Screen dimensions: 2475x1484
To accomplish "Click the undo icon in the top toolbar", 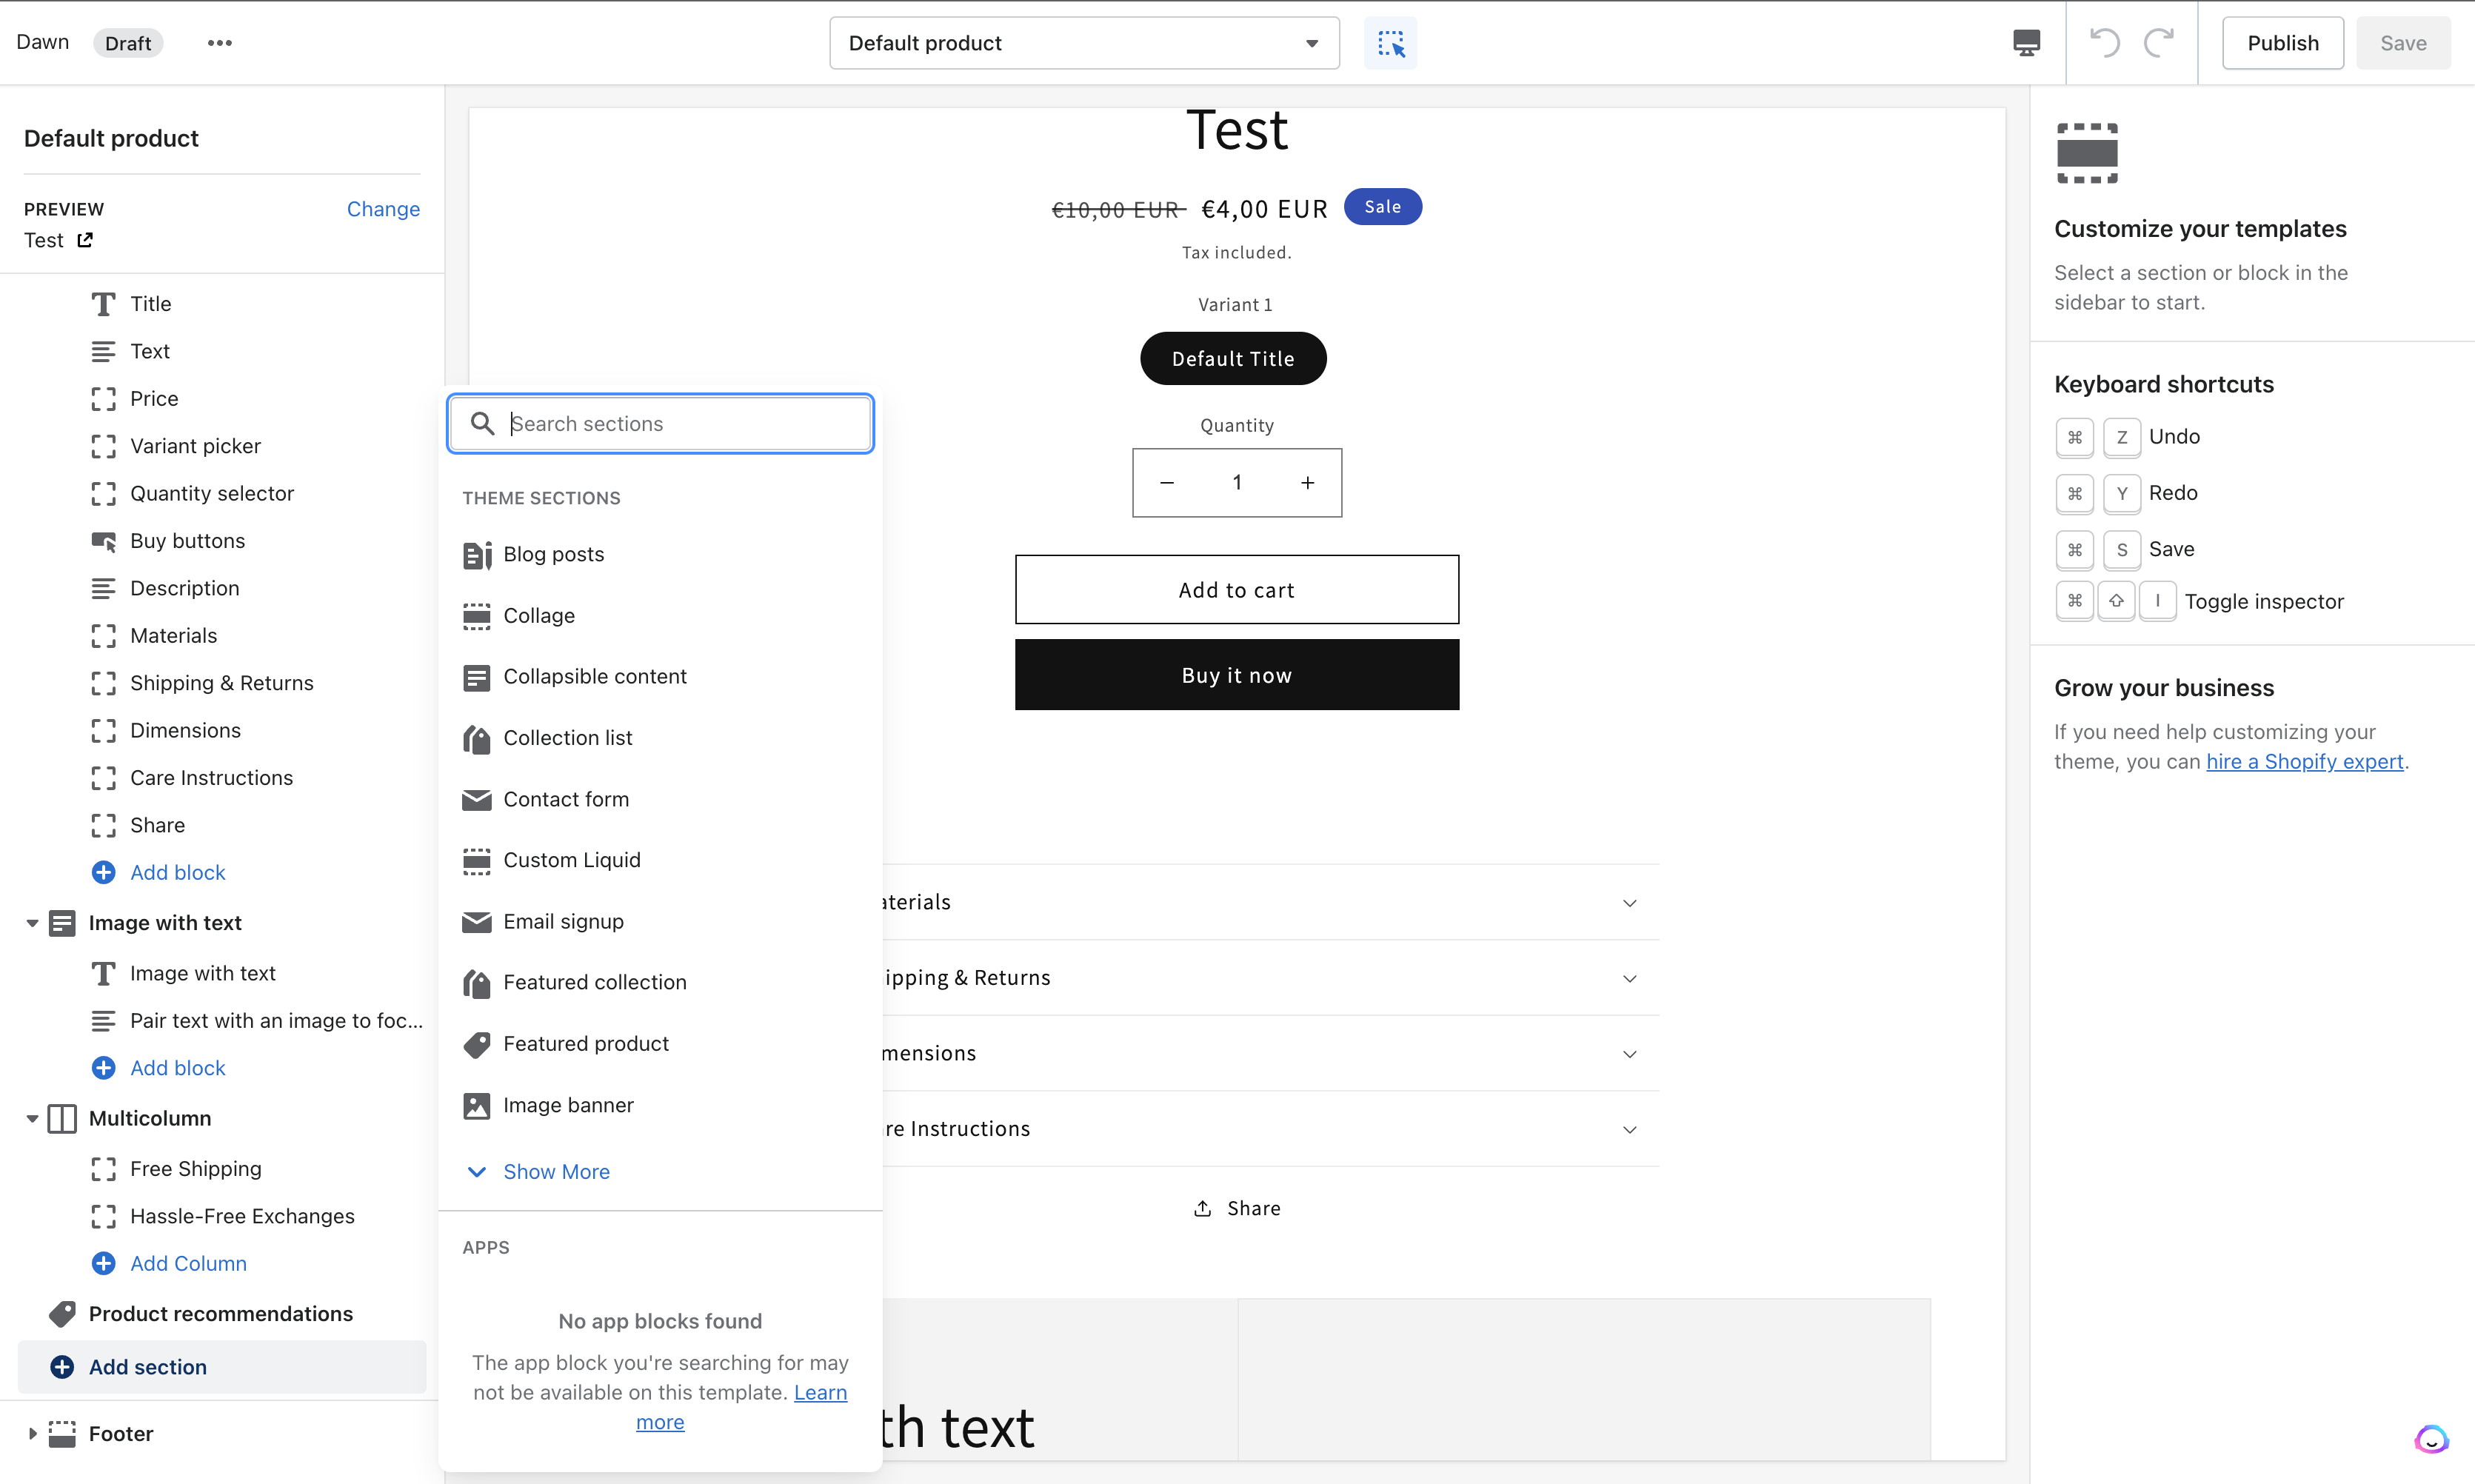I will pyautogui.click(x=2104, y=42).
